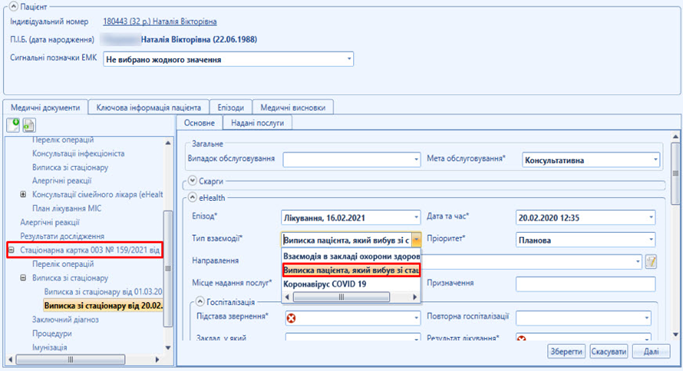Image resolution: width=683 pixels, height=371 pixels.
Task: Open Пріоритет dropdown
Action: [651, 239]
